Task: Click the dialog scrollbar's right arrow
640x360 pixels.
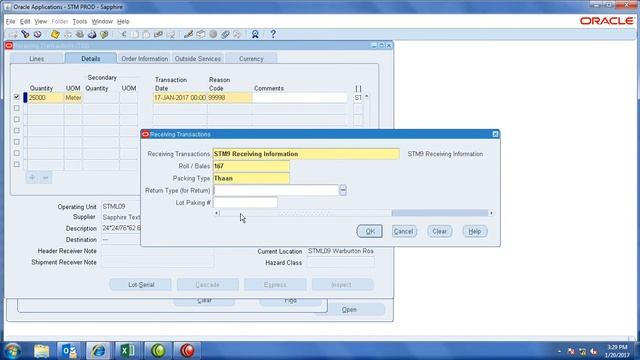Action: (x=491, y=213)
